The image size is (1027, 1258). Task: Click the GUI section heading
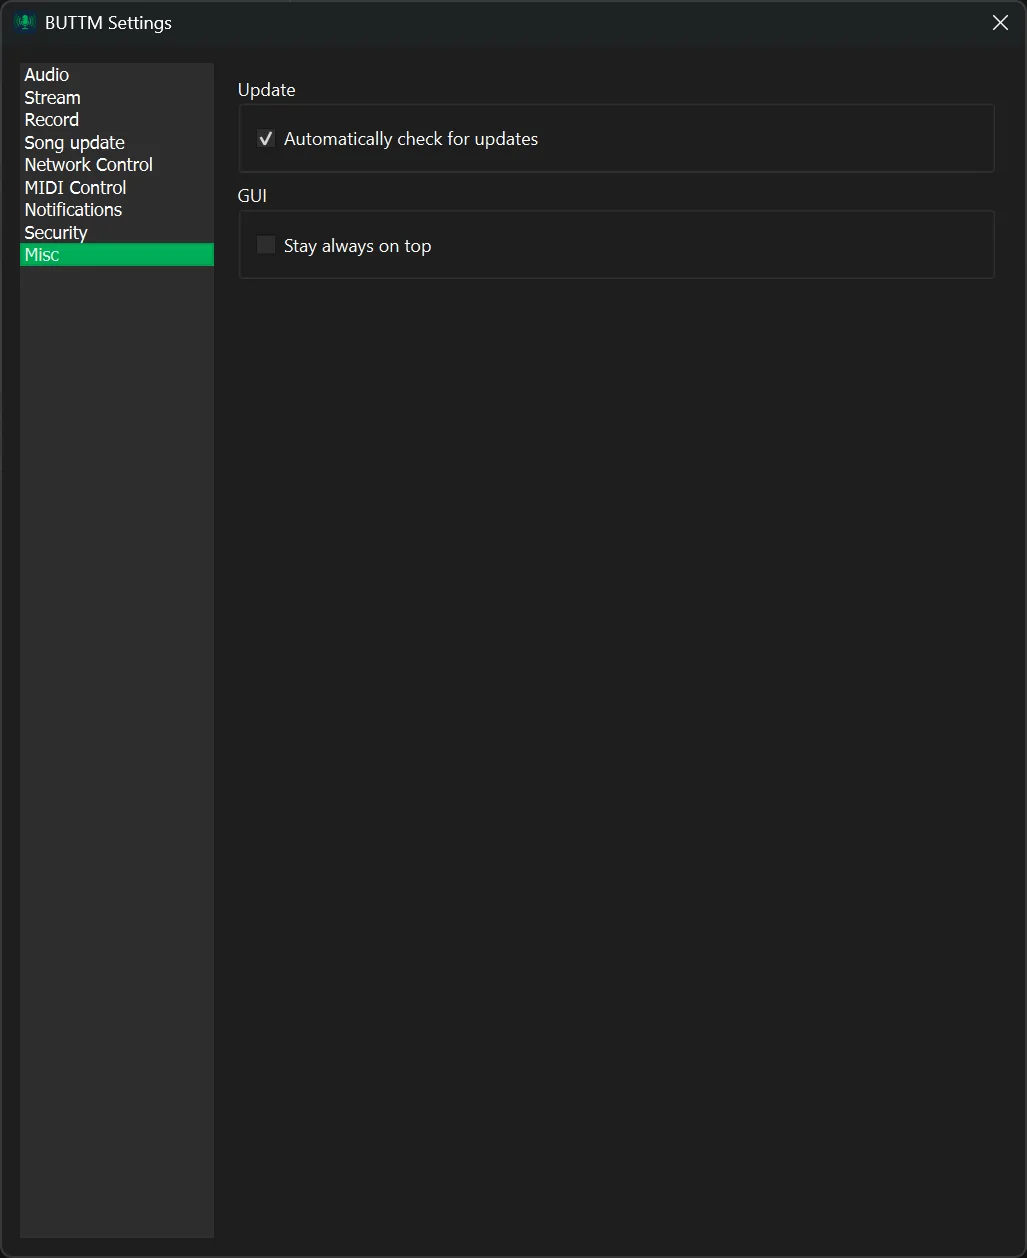coord(252,195)
